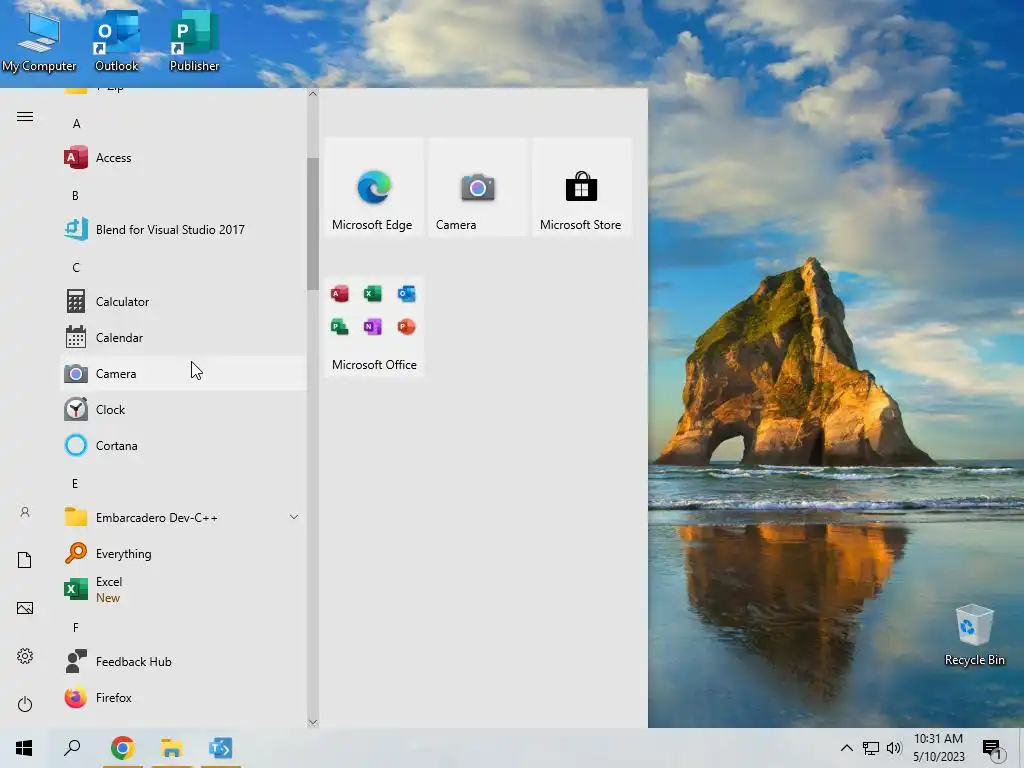Open File Explorer from the taskbar

(x=172, y=748)
